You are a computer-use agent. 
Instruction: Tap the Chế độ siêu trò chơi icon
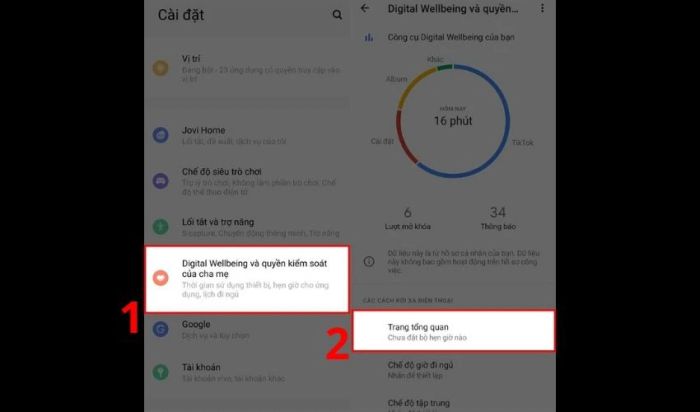[x=160, y=181]
